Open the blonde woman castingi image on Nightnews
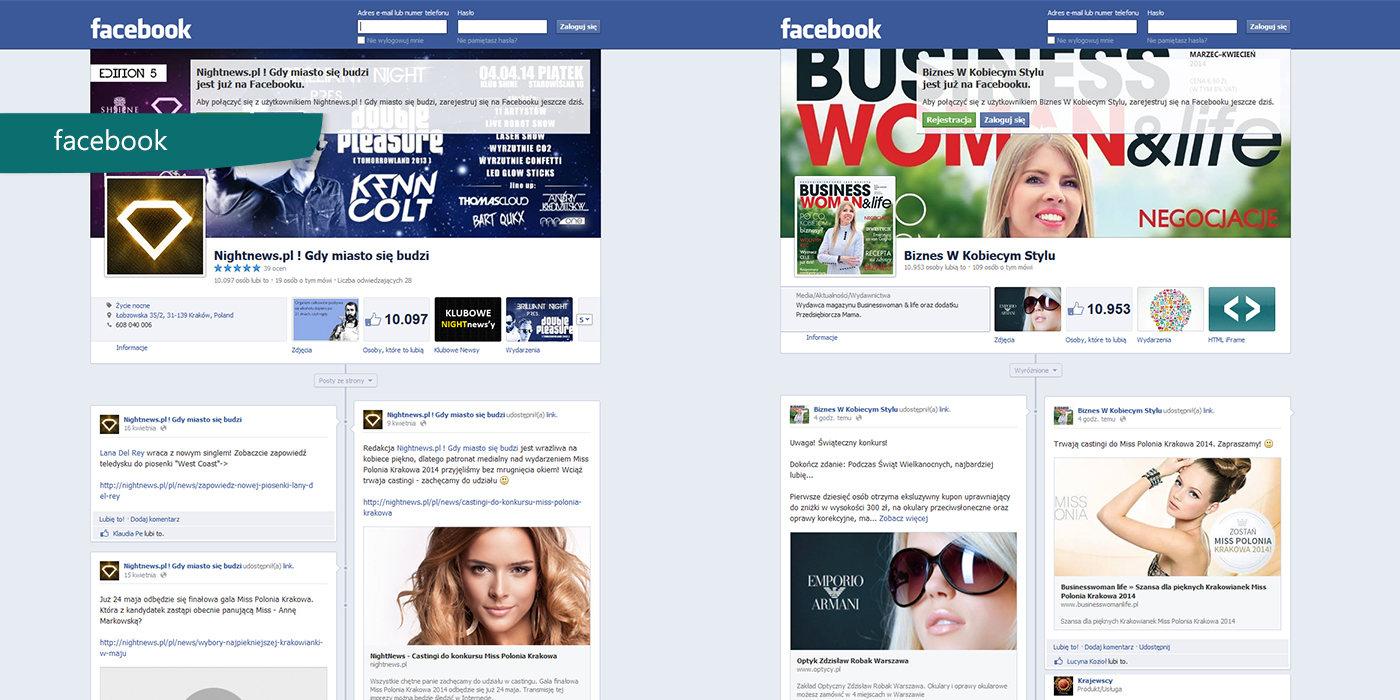 coord(476,587)
